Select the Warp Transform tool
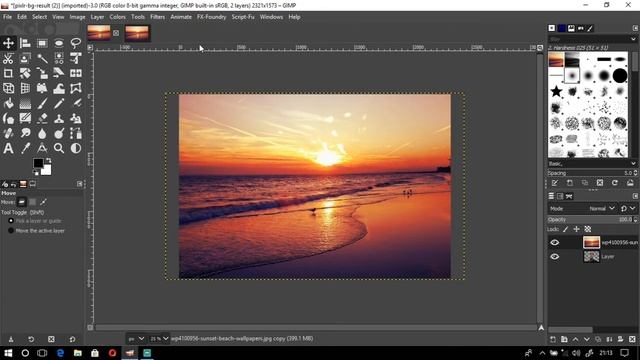 (x=59, y=88)
